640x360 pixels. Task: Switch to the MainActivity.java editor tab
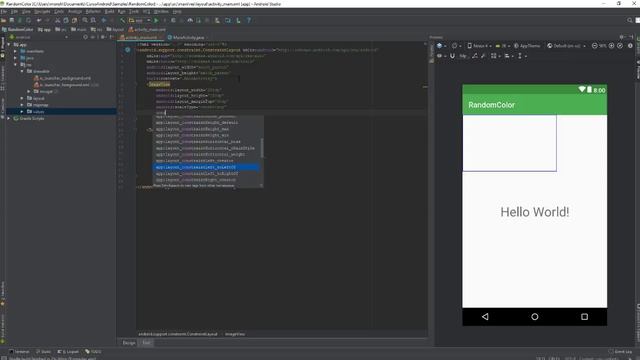pyautogui.click(x=187, y=37)
